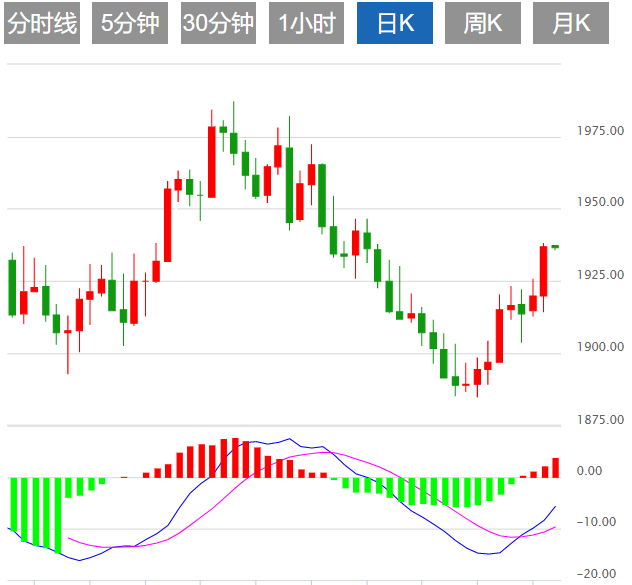Click the 1875.00 price axis label
Image resolution: width=632 pixels, height=585 pixels.
click(x=600, y=419)
